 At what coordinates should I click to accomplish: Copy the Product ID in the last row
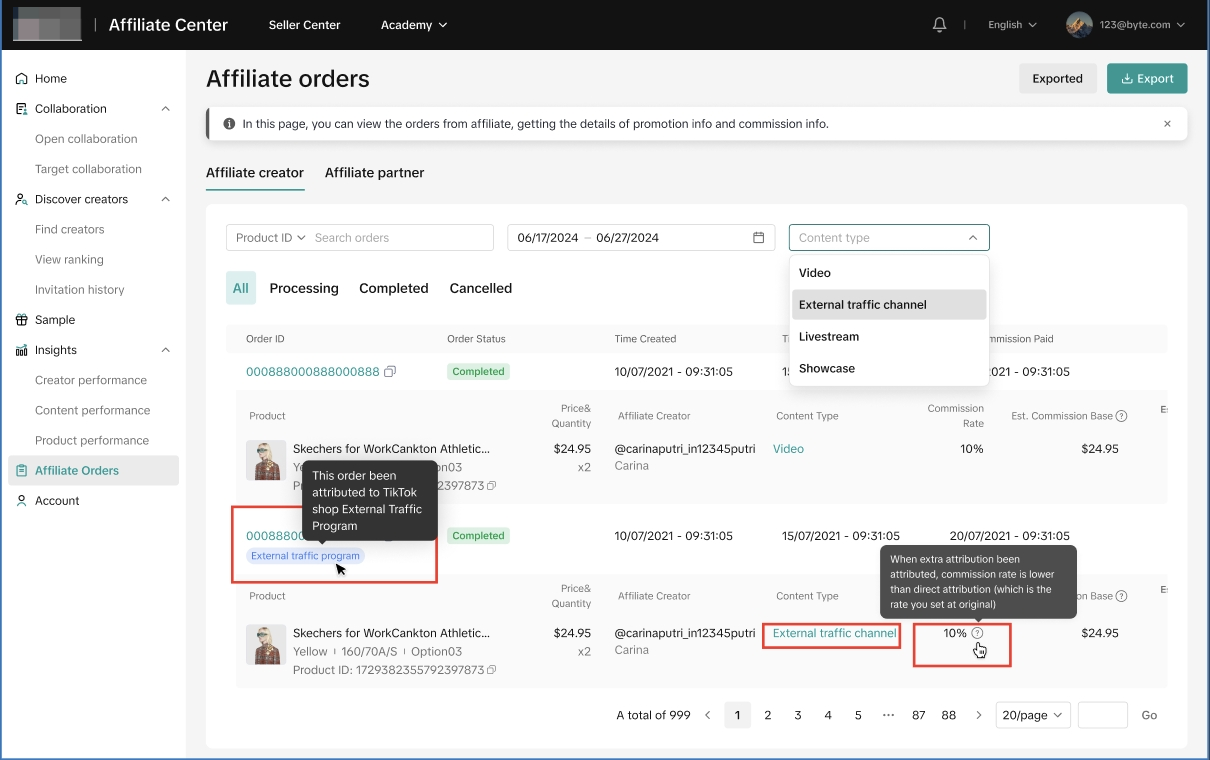click(x=491, y=670)
